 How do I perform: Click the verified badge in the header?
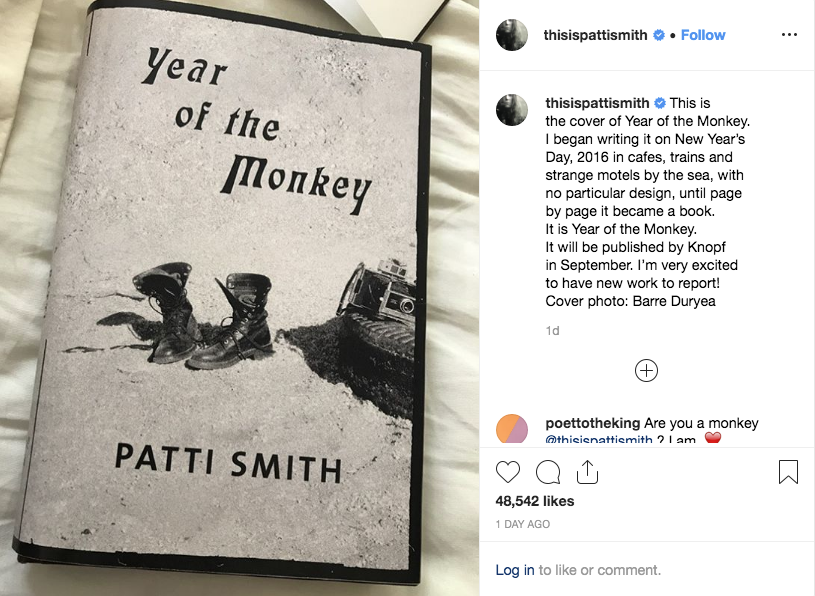click(x=659, y=35)
